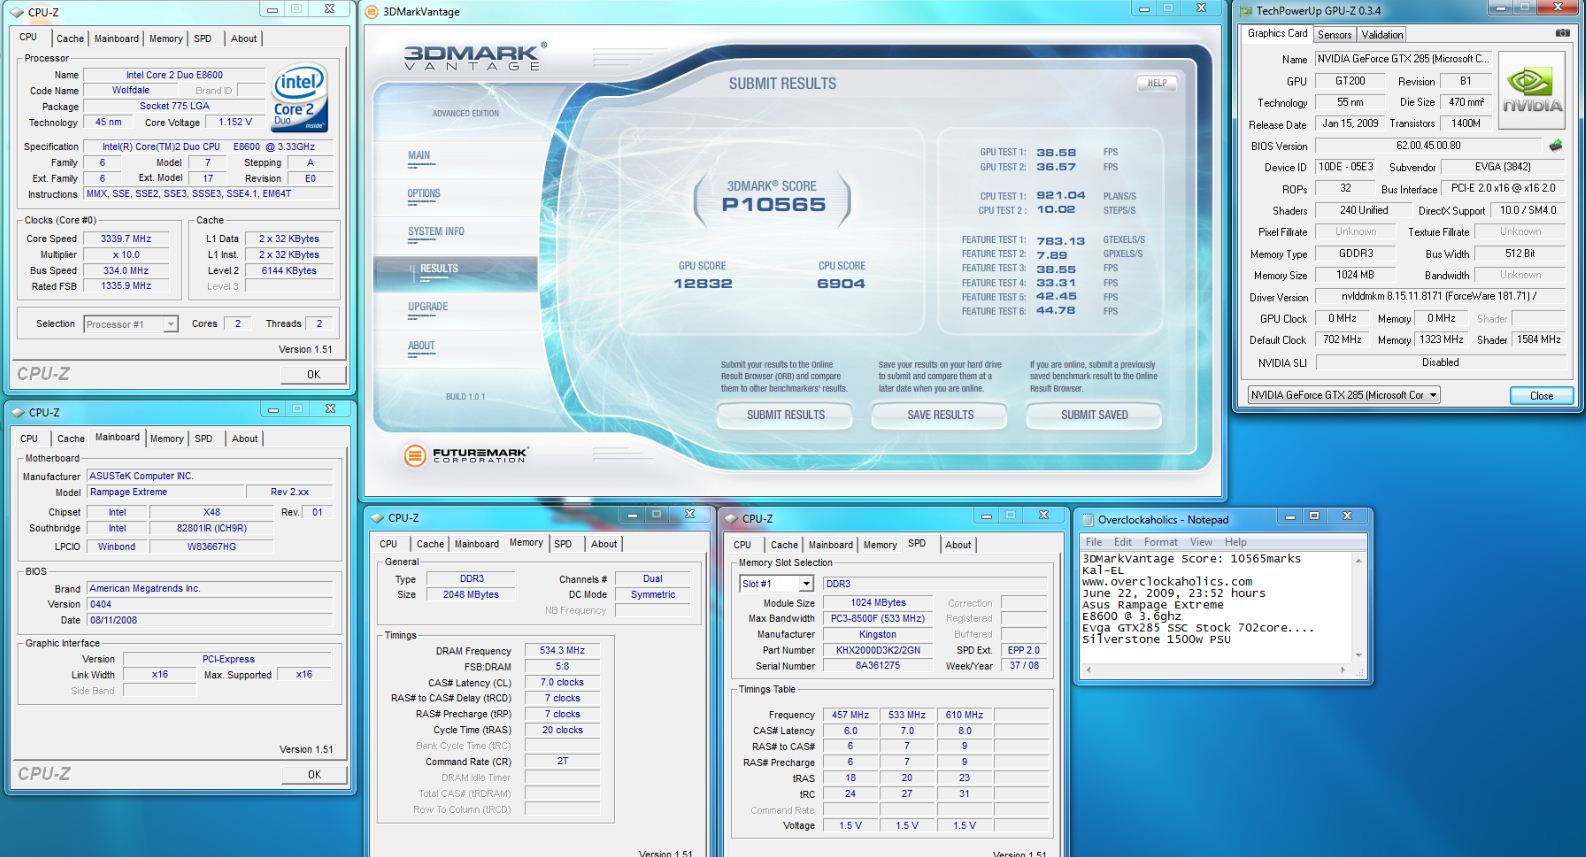This screenshot has height=857, width=1586.
Task: Select the Results section in 3DMark Vantage
Action: click(455, 273)
